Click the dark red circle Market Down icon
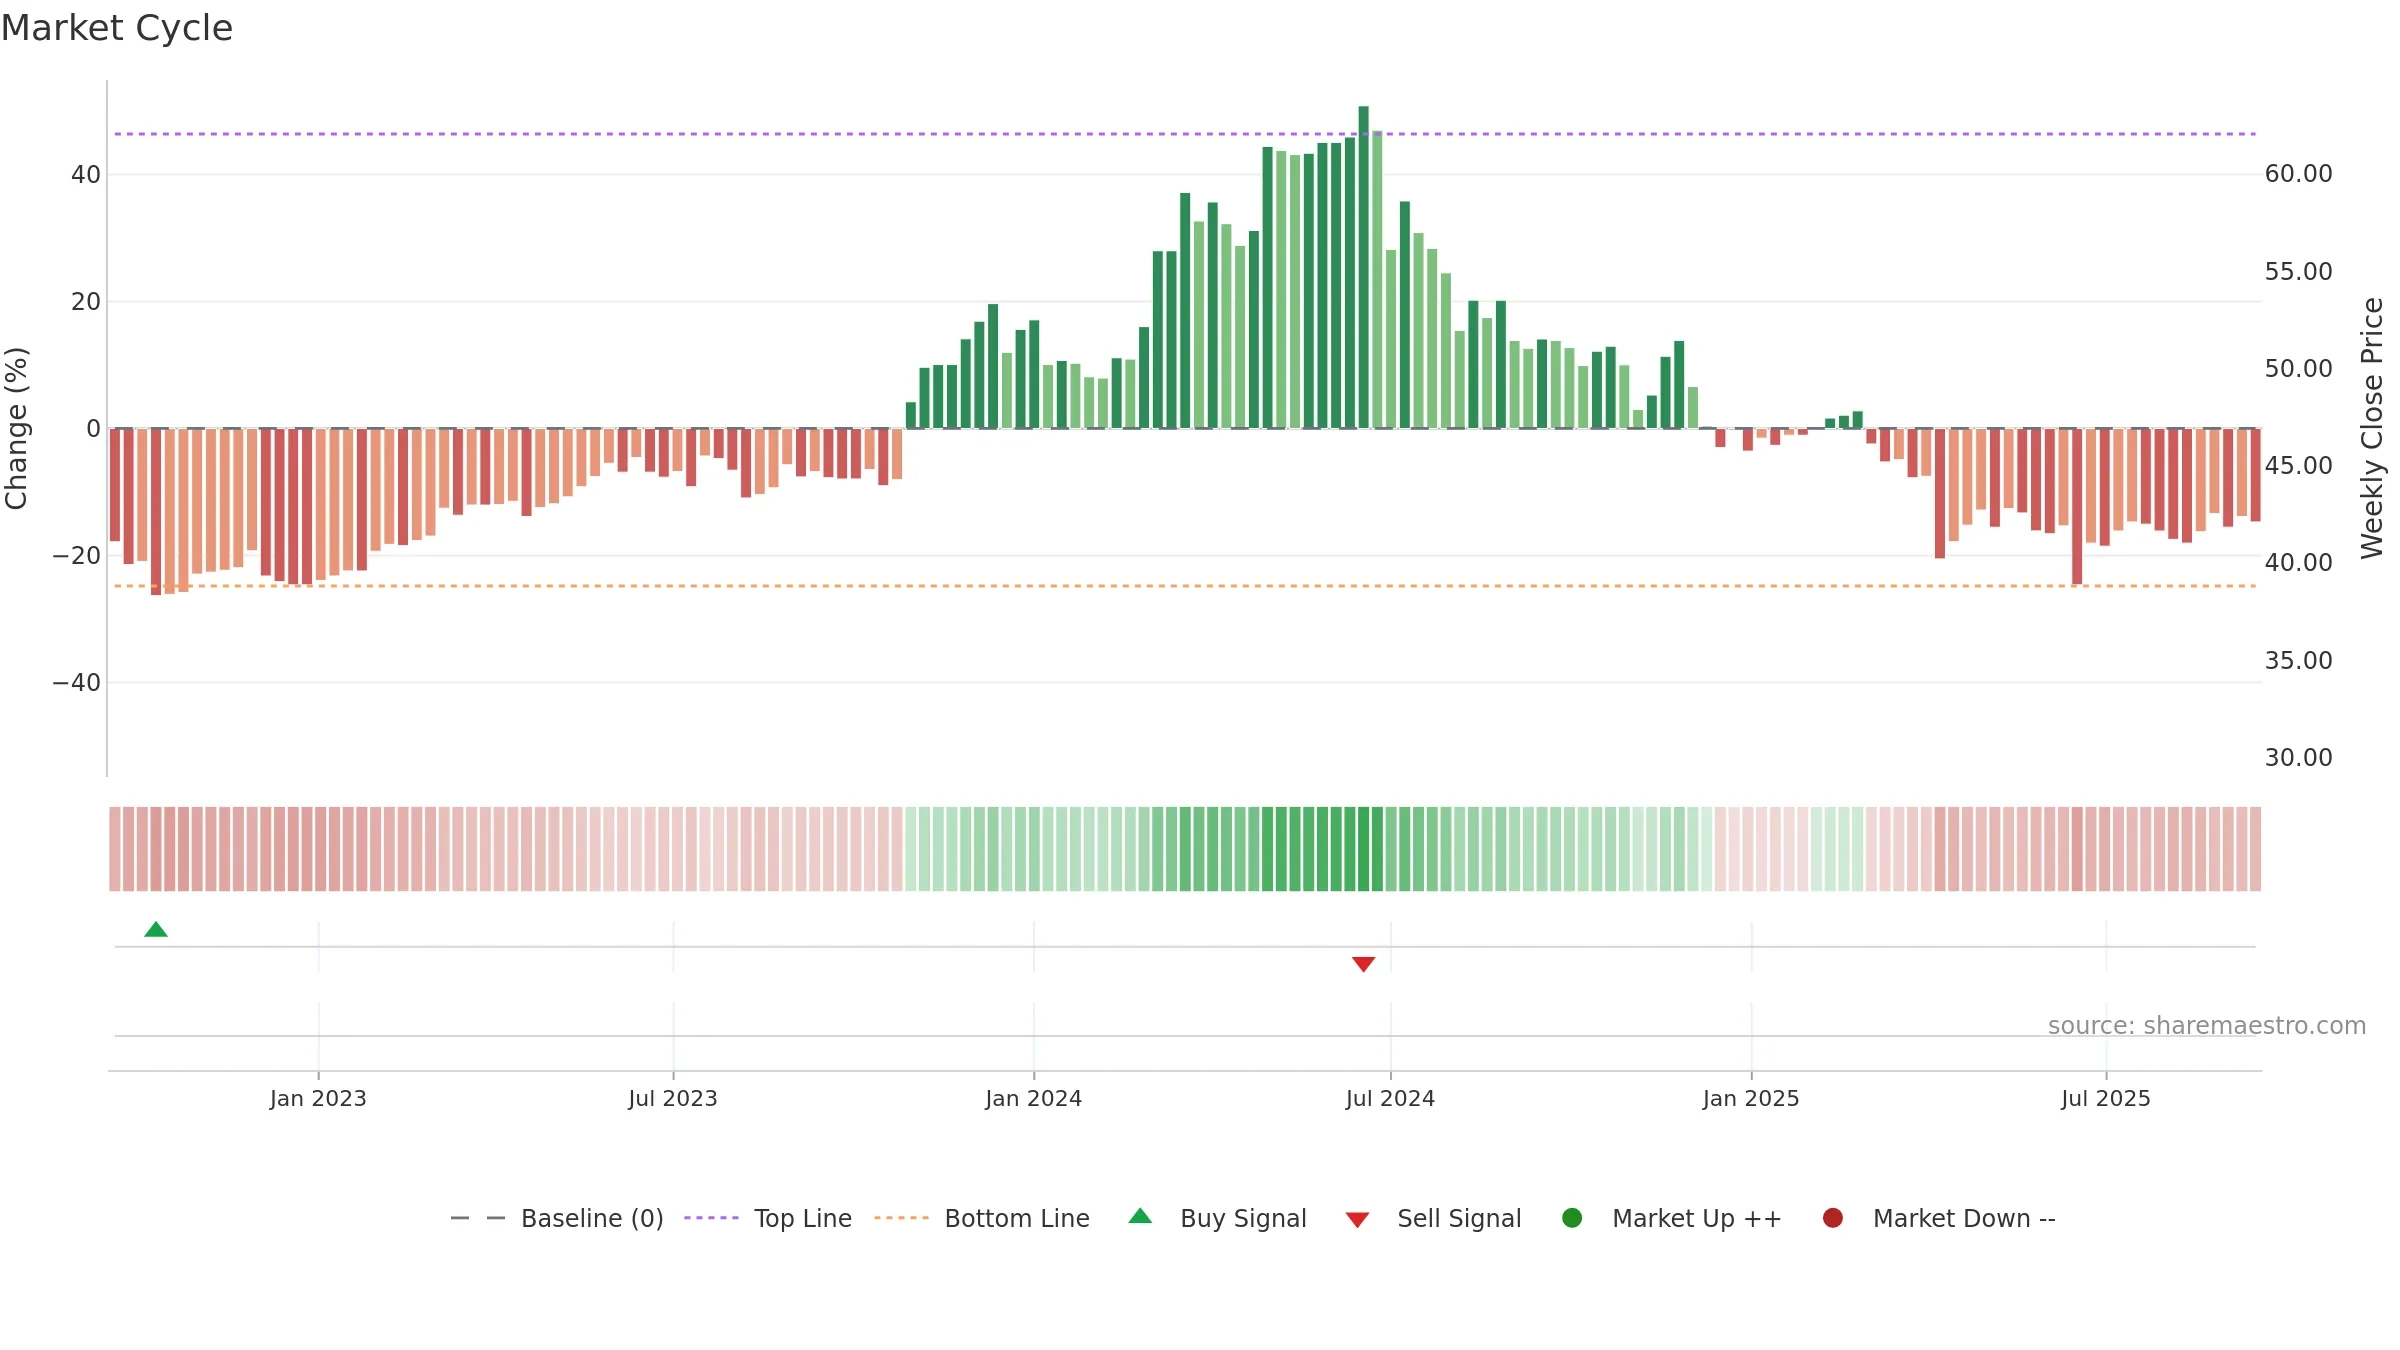 click(x=1833, y=1218)
